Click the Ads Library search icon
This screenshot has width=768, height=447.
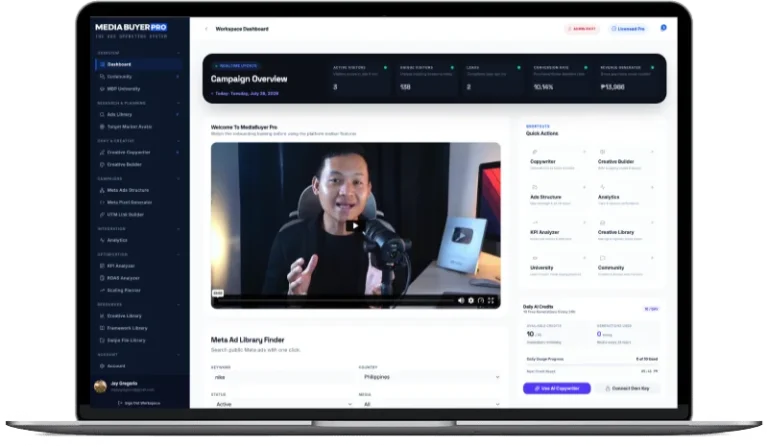pos(102,115)
